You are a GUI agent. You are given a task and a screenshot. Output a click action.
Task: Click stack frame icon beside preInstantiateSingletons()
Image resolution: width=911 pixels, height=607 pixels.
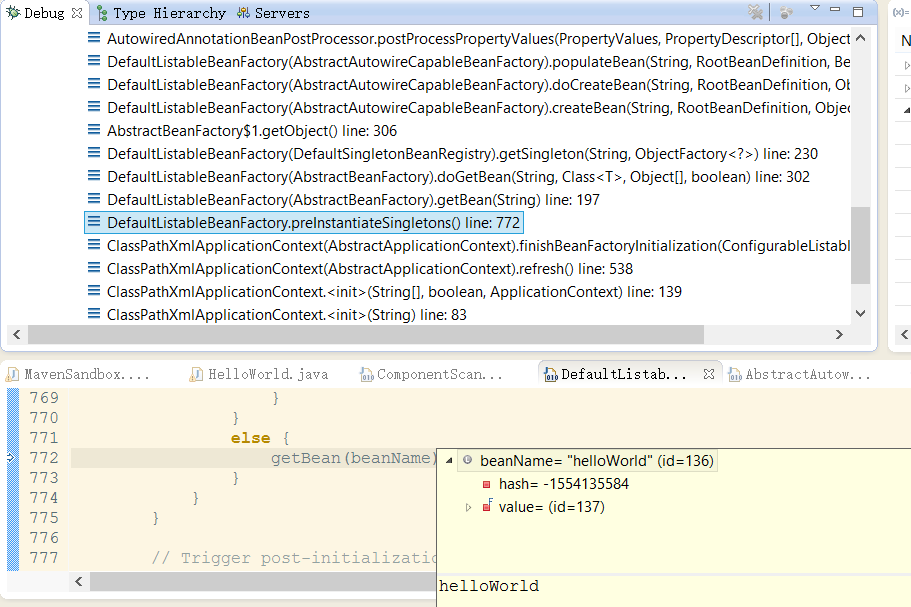94,222
